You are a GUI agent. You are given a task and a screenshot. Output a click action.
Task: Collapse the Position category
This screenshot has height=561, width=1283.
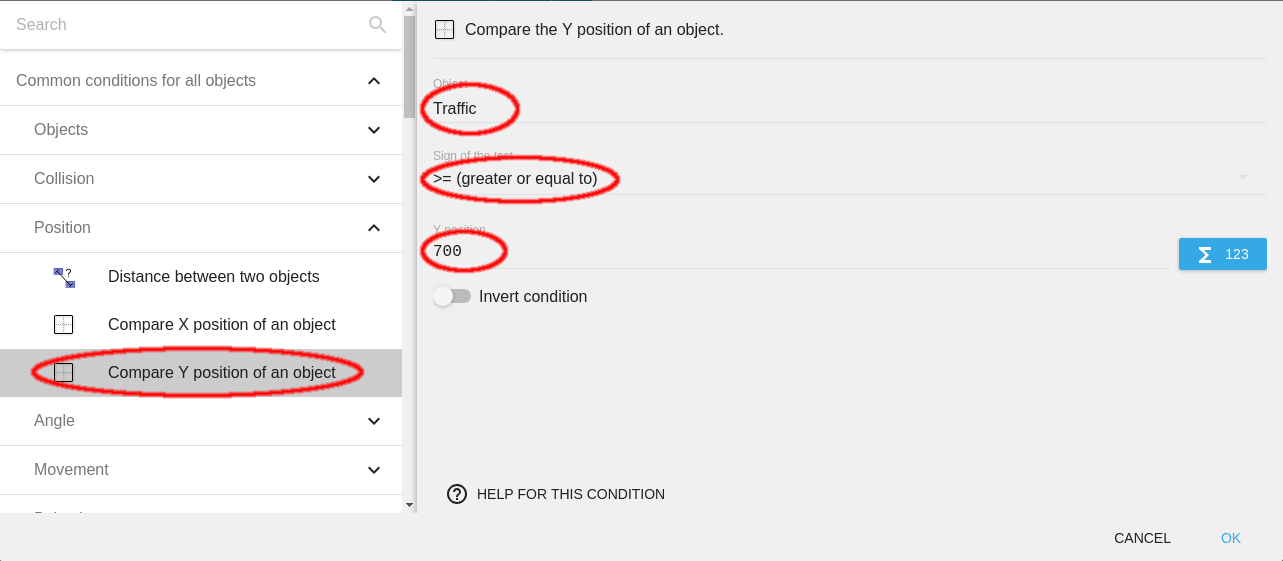point(373,228)
